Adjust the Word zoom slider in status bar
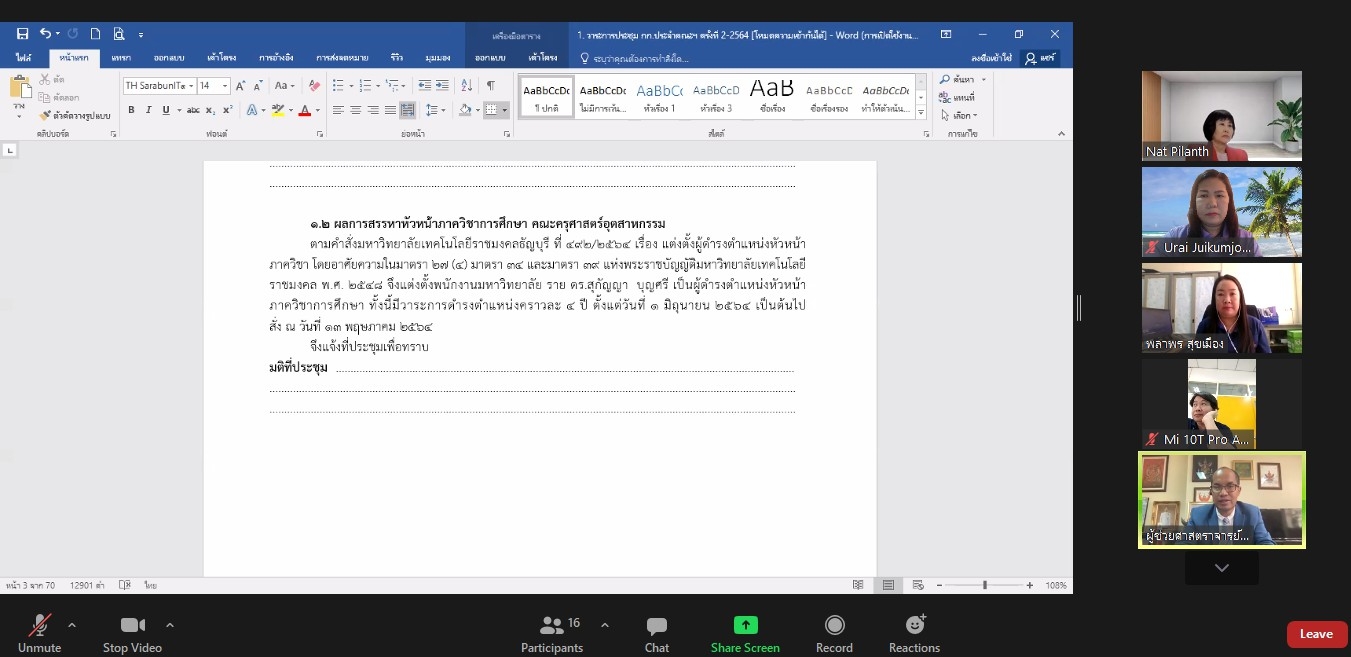This screenshot has height=657, width=1351. (984, 585)
